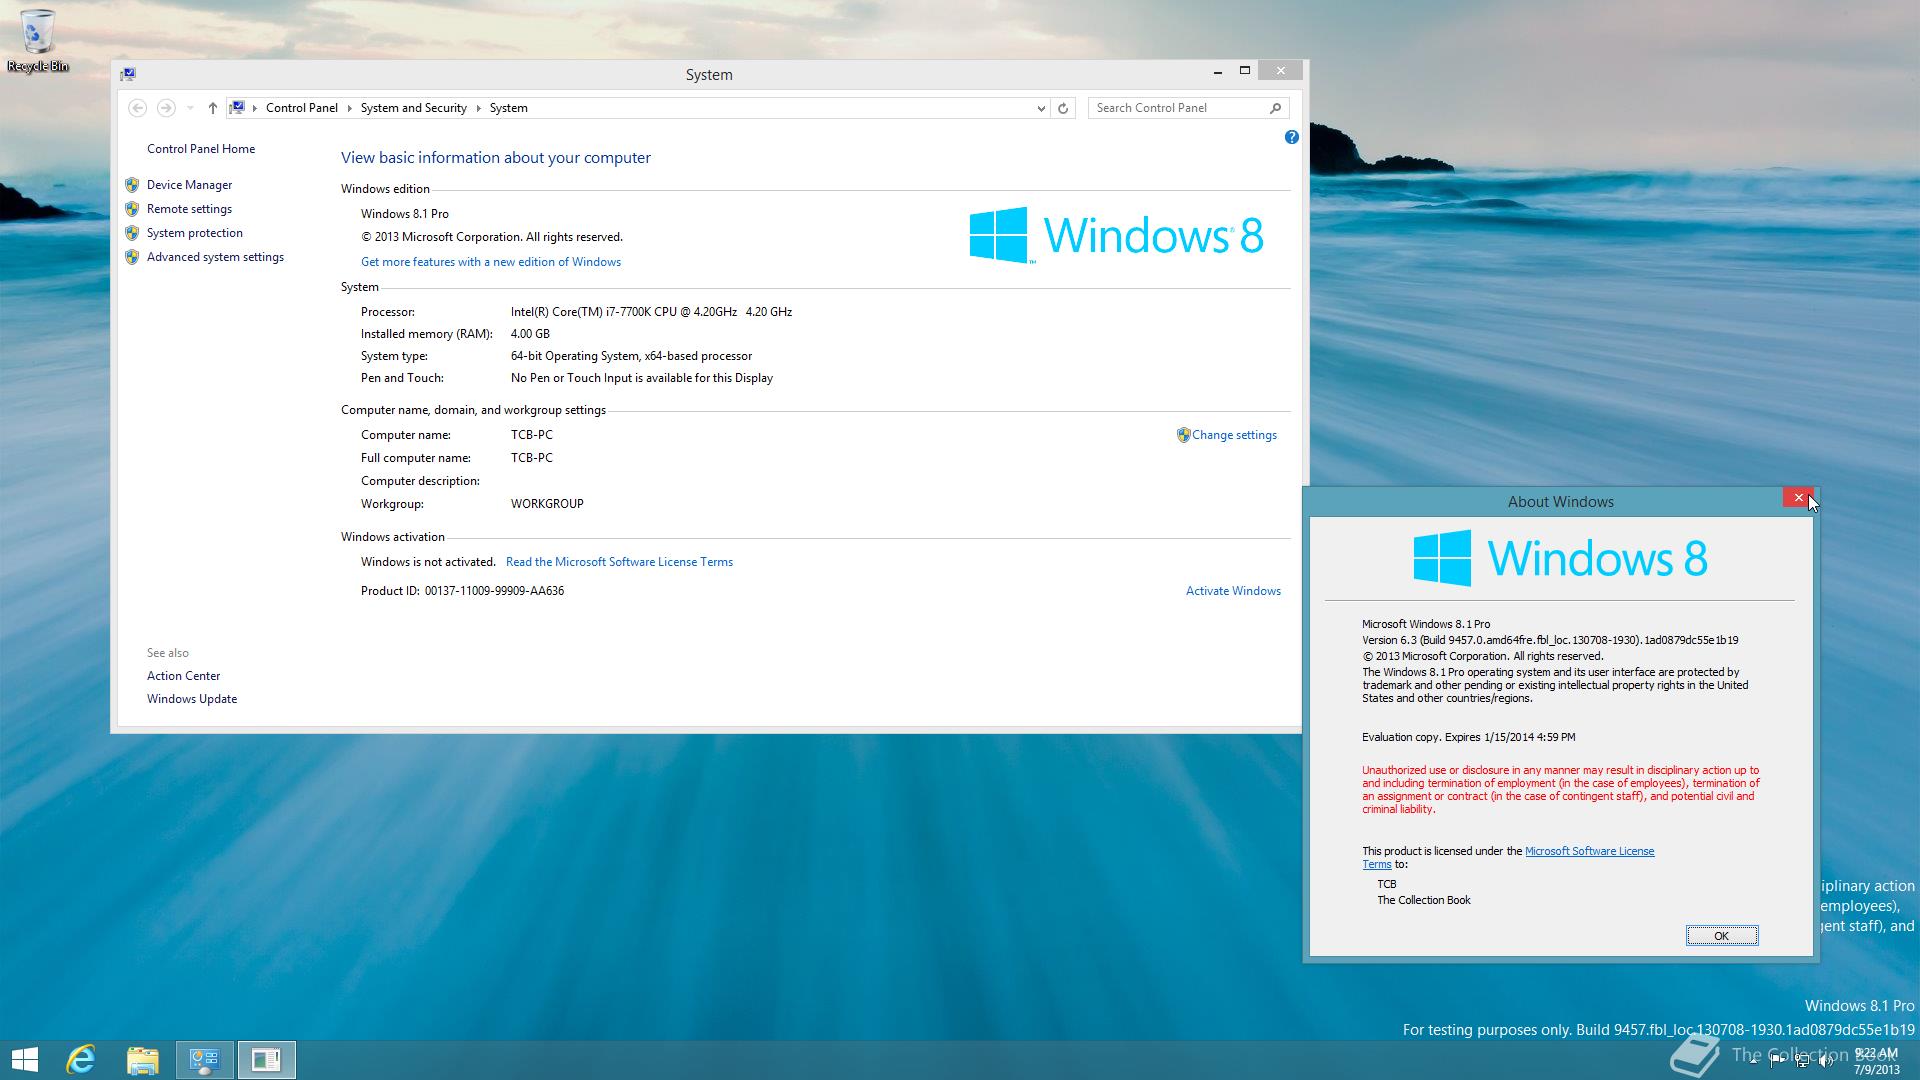Screen dimensions: 1920x1080
Task: Expand chevron before Control Panel breadcrumb
Action: point(255,108)
